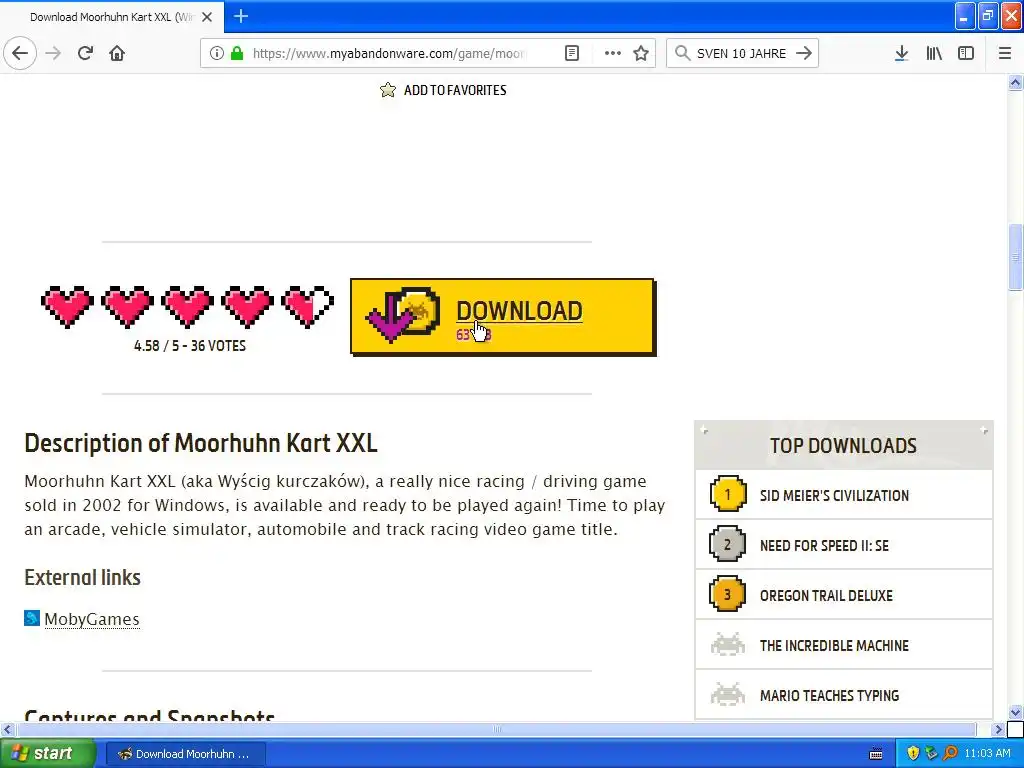Show site information icon in address bar
This screenshot has height=768, width=1024.
point(217,53)
